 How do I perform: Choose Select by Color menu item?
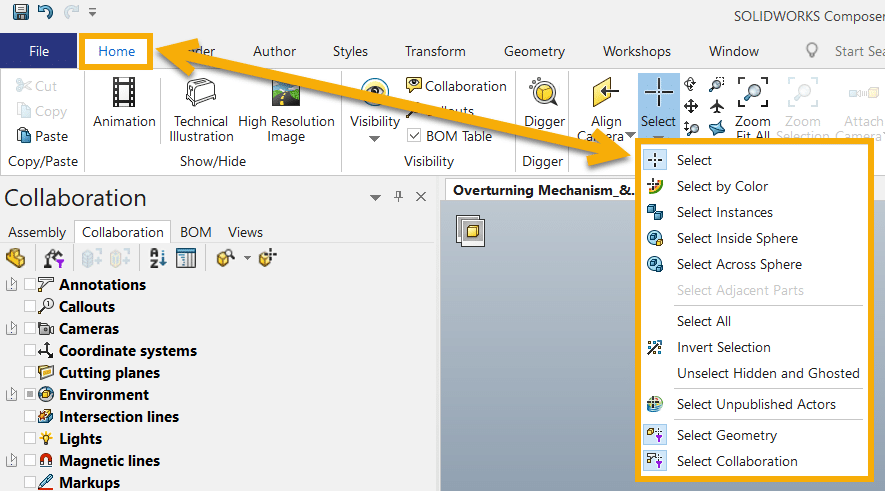tap(754, 186)
